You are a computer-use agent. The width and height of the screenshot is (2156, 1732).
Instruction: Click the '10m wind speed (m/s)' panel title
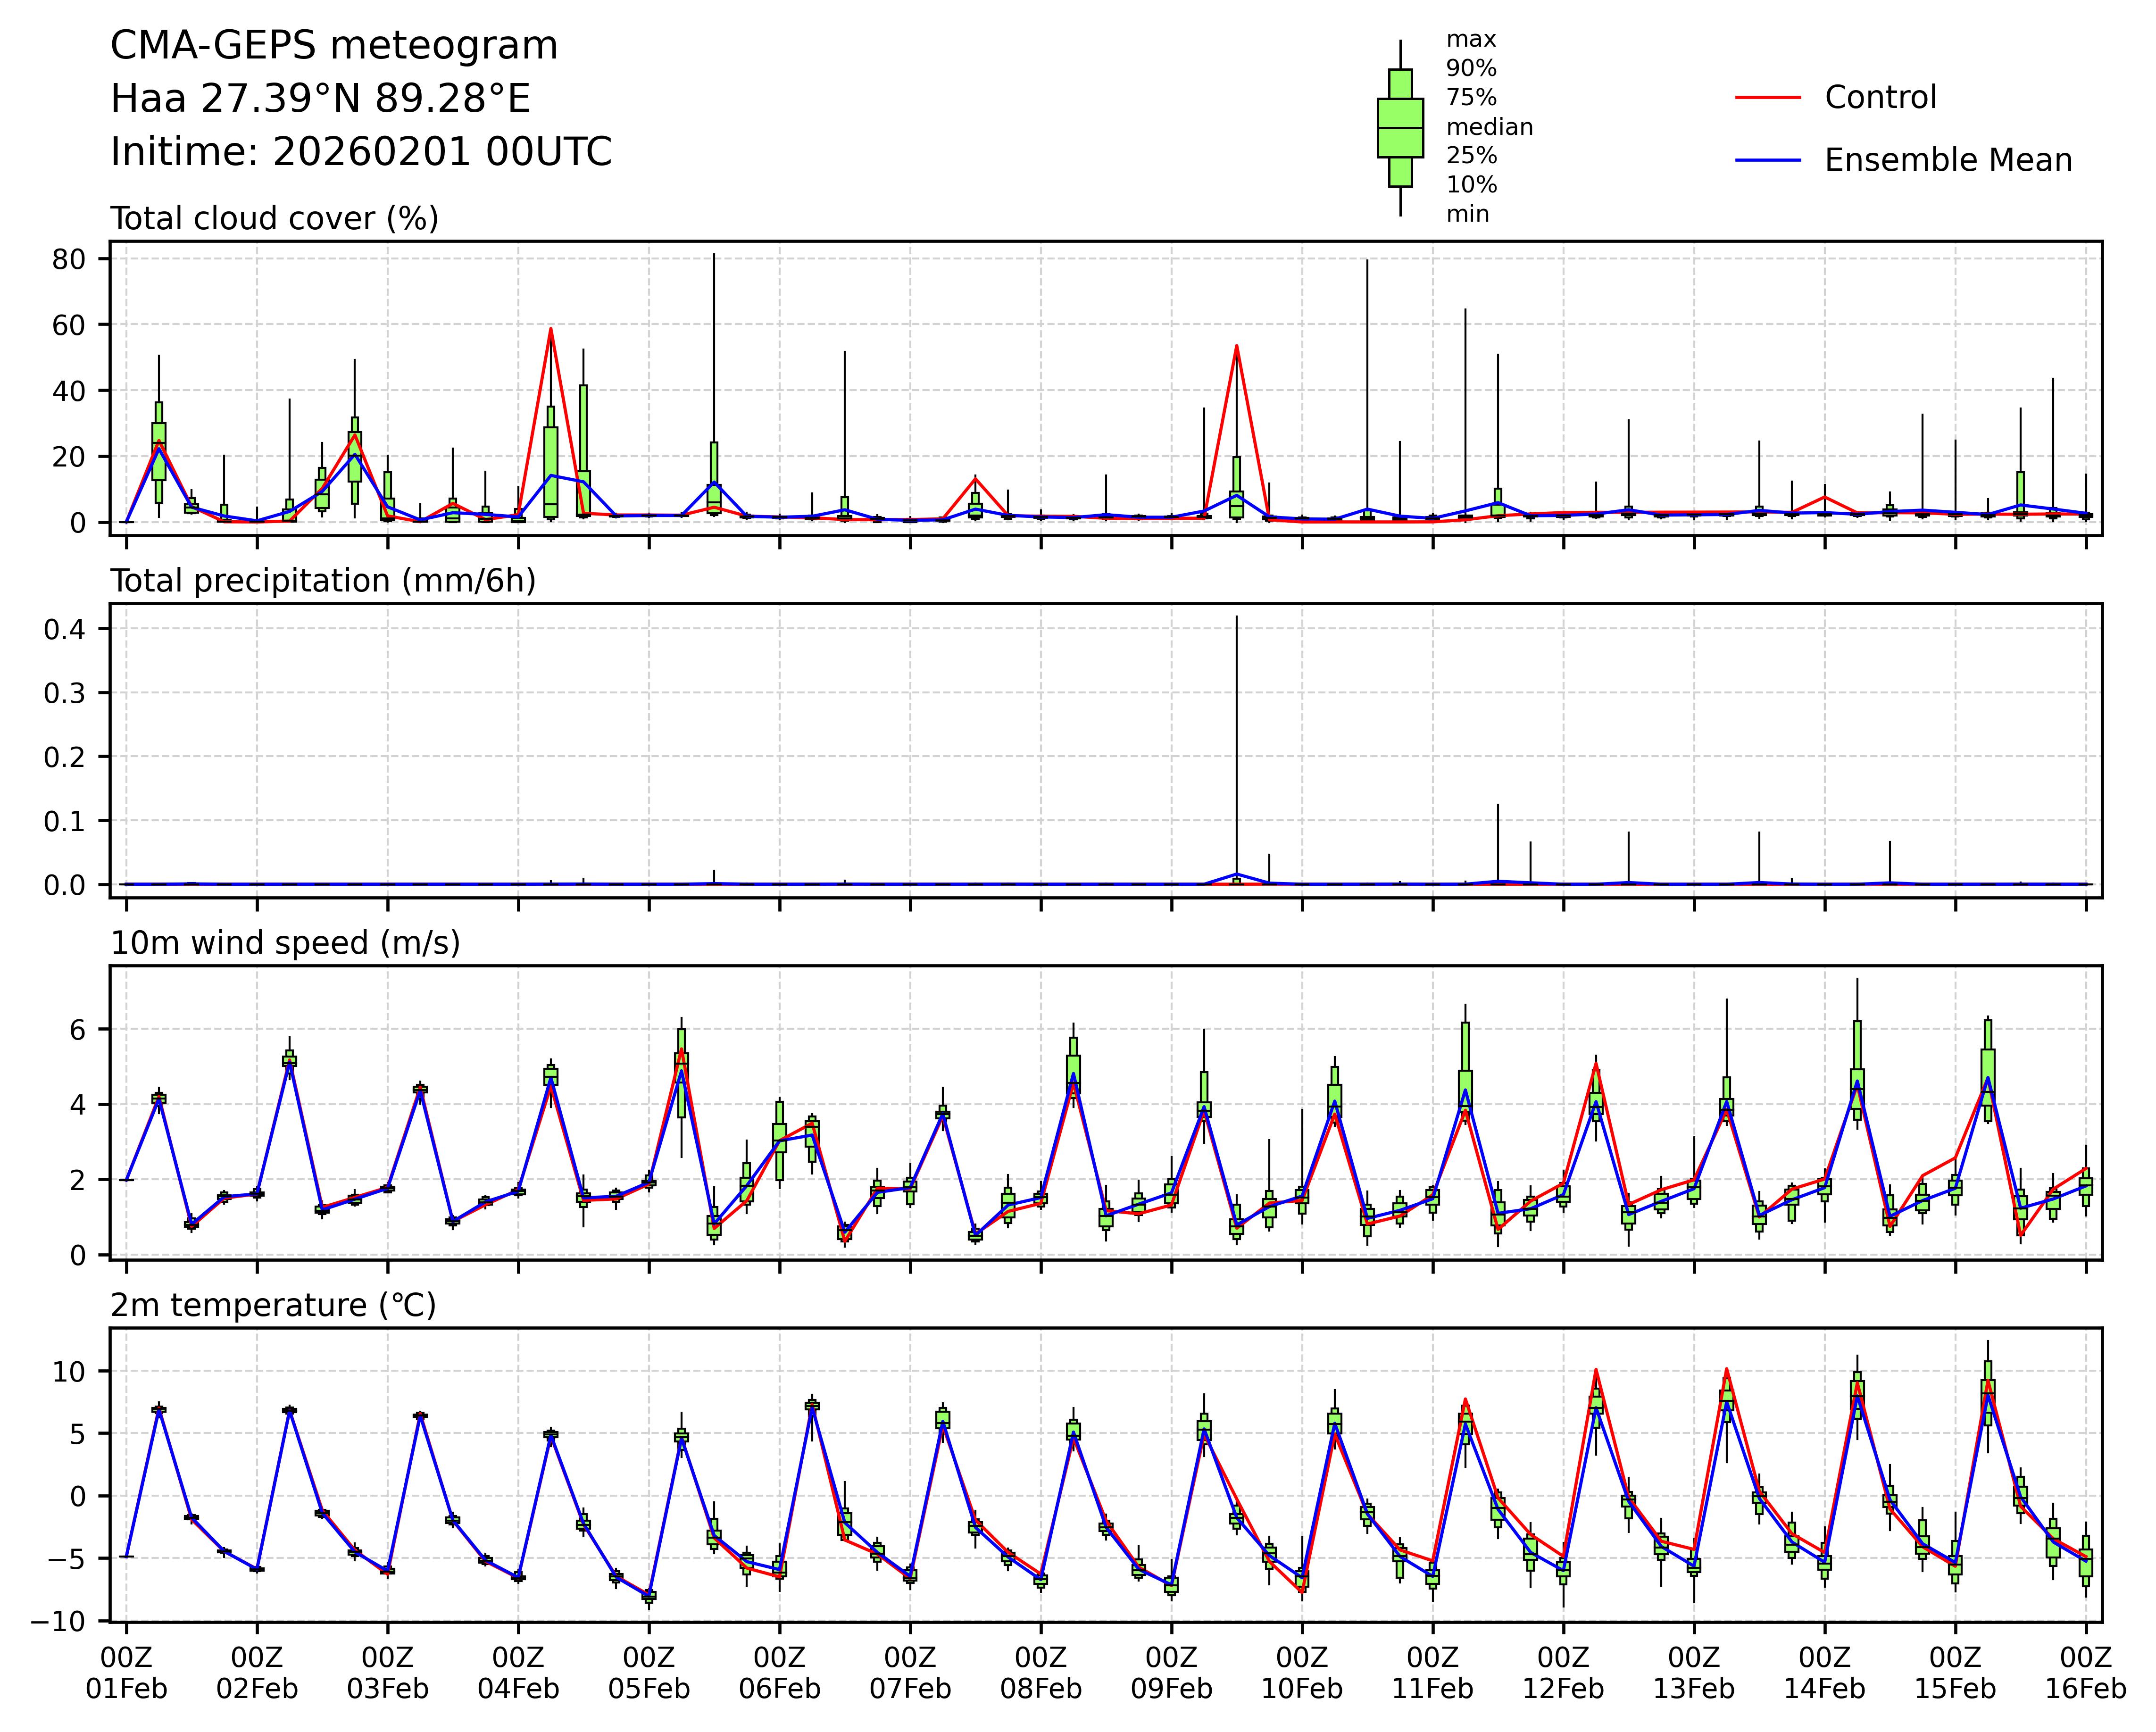coord(285,943)
